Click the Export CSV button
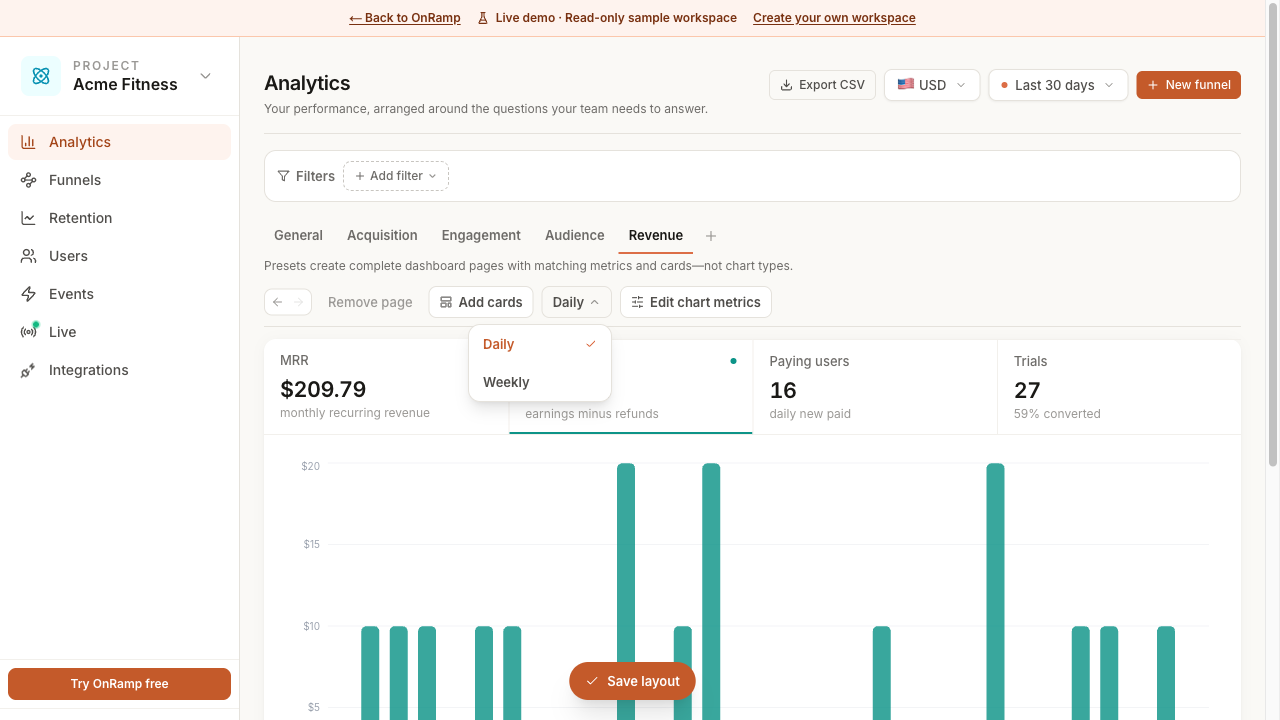The width and height of the screenshot is (1280, 720). 822,85
